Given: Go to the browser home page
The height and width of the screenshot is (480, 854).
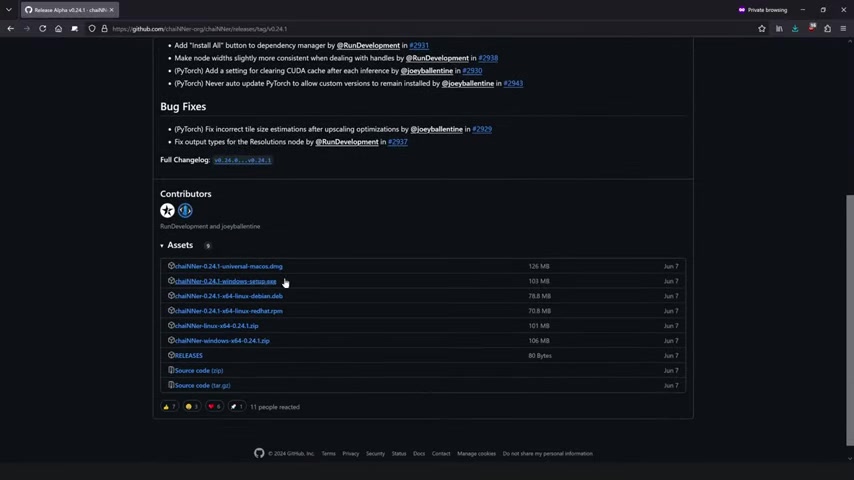Looking at the screenshot, I should 58,28.
